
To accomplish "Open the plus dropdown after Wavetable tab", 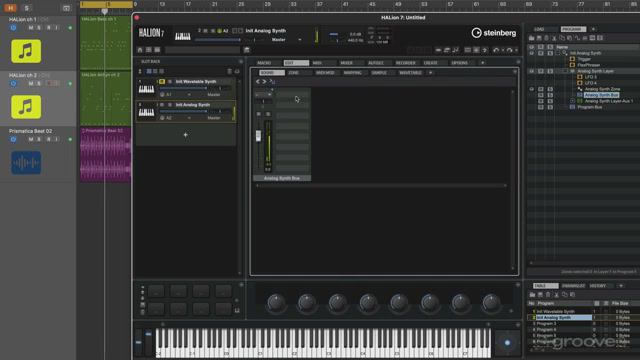I will [x=430, y=73].
